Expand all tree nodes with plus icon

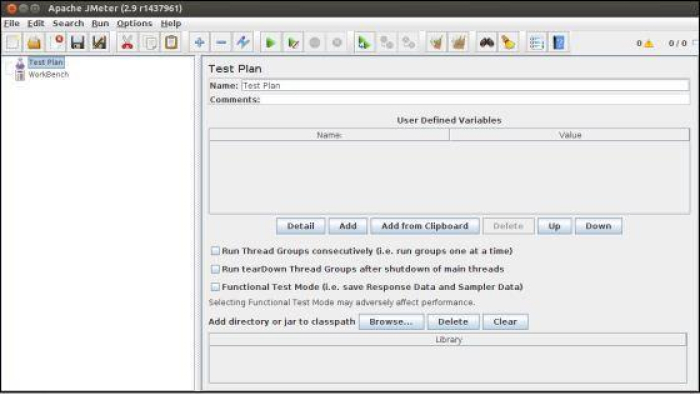[x=199, y=42]
